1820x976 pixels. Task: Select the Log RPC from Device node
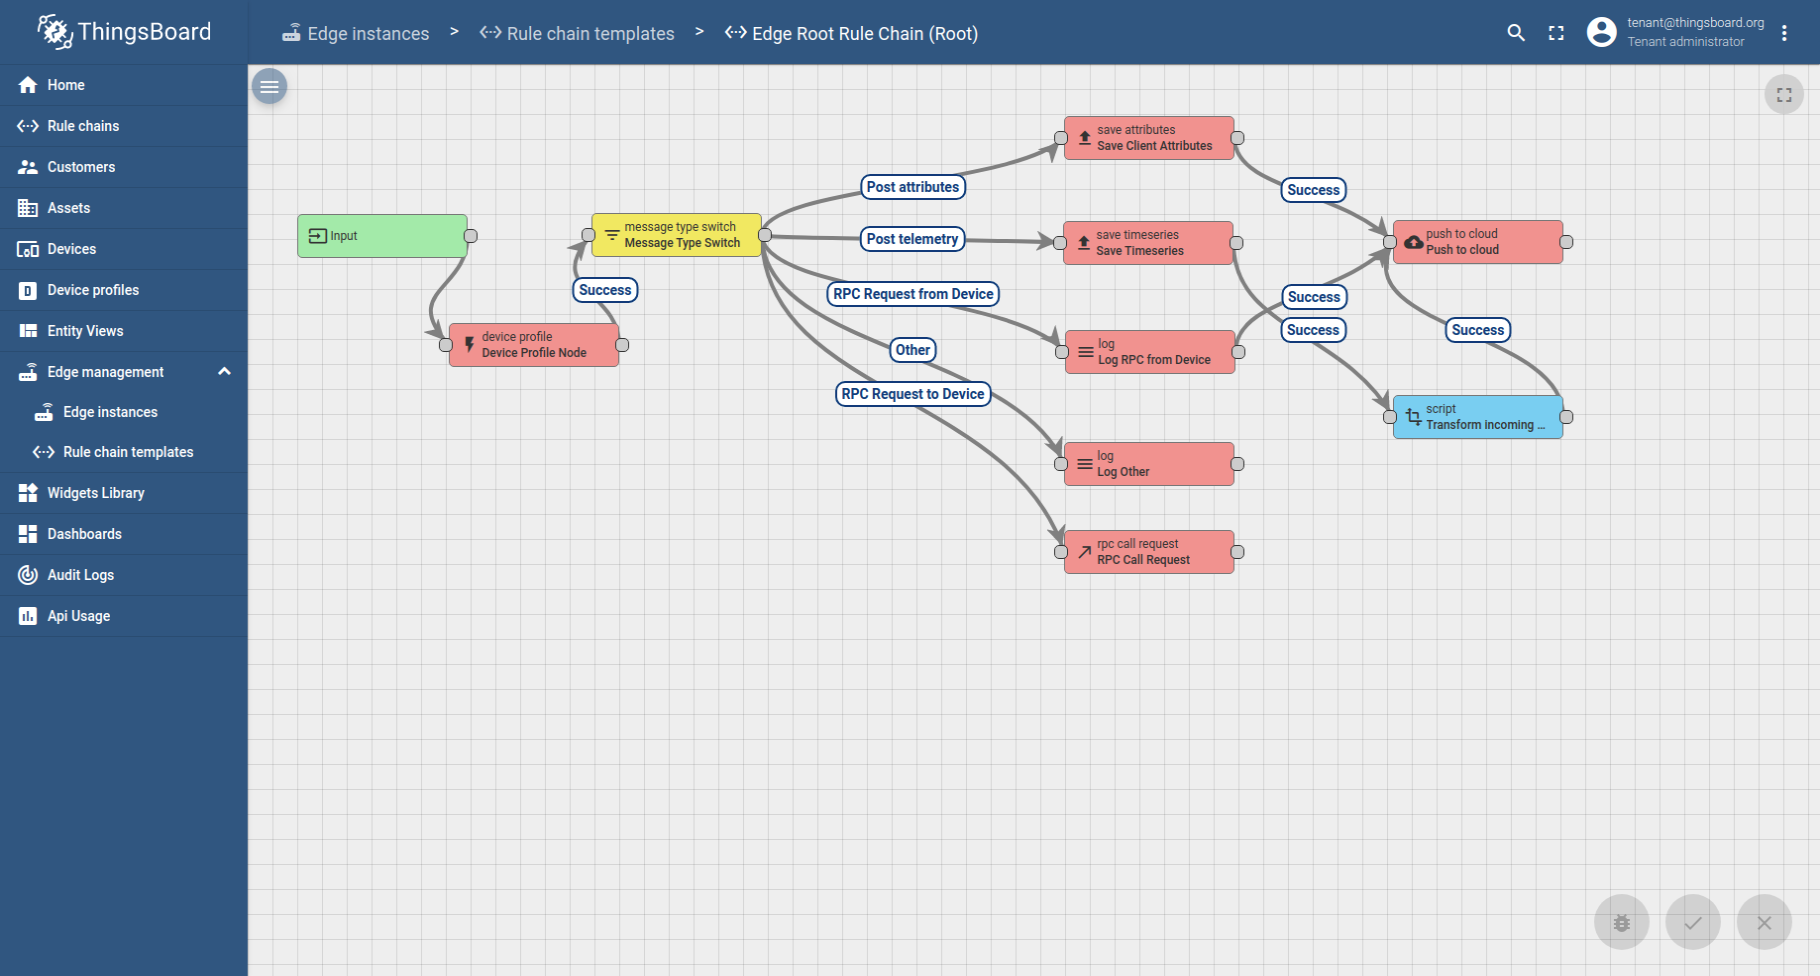coord(1150,352)
